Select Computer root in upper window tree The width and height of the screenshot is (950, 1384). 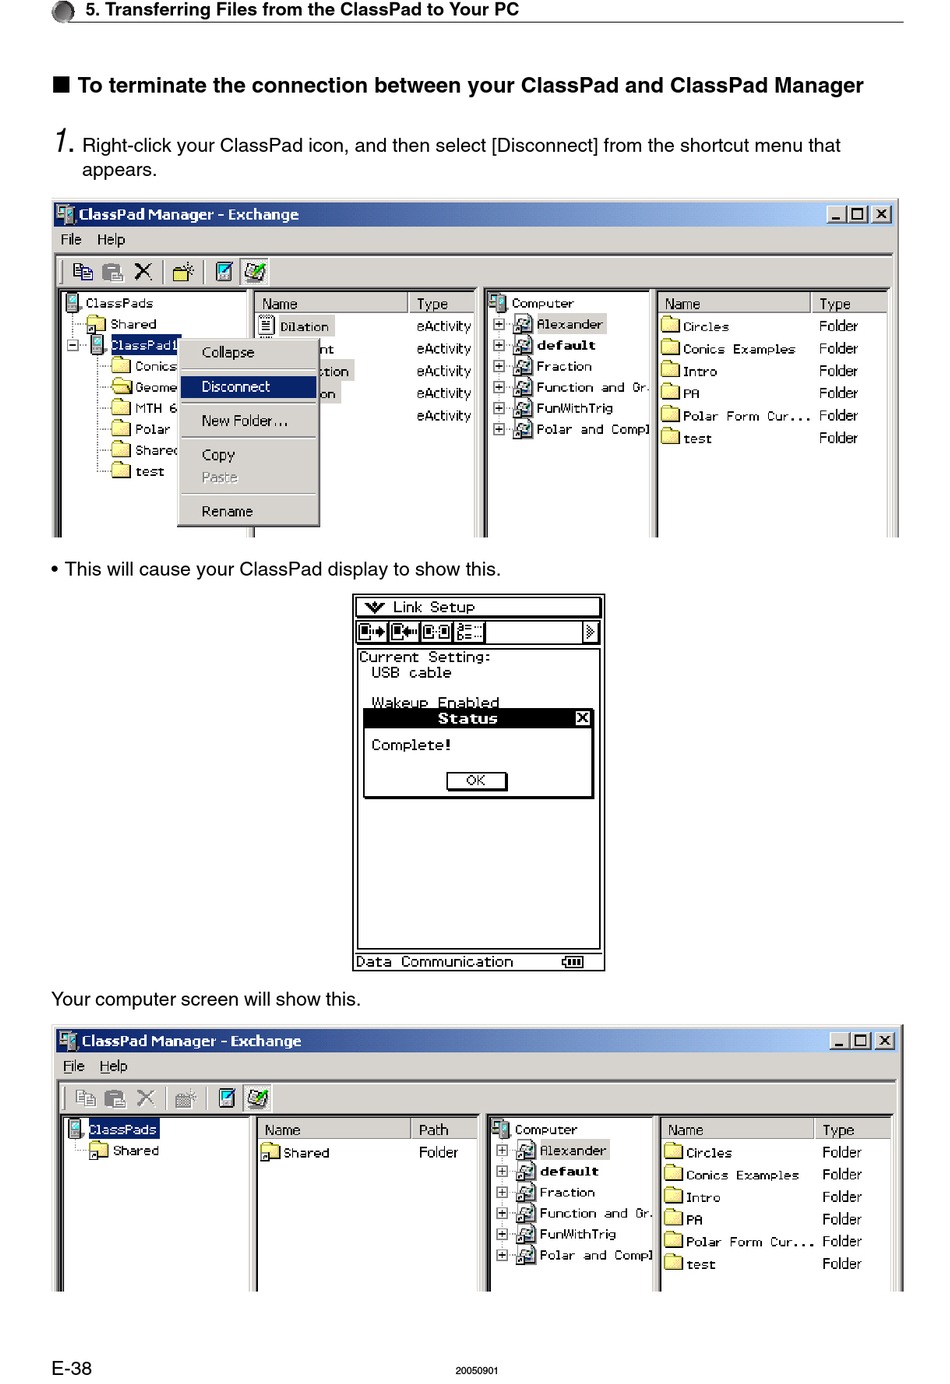[x=543, y=303]
